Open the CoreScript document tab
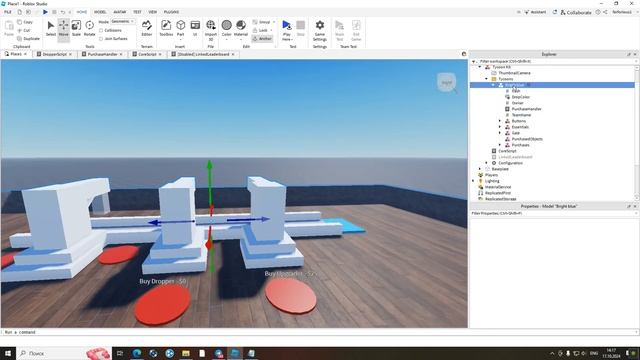640x360 pixels. [147, 54]
